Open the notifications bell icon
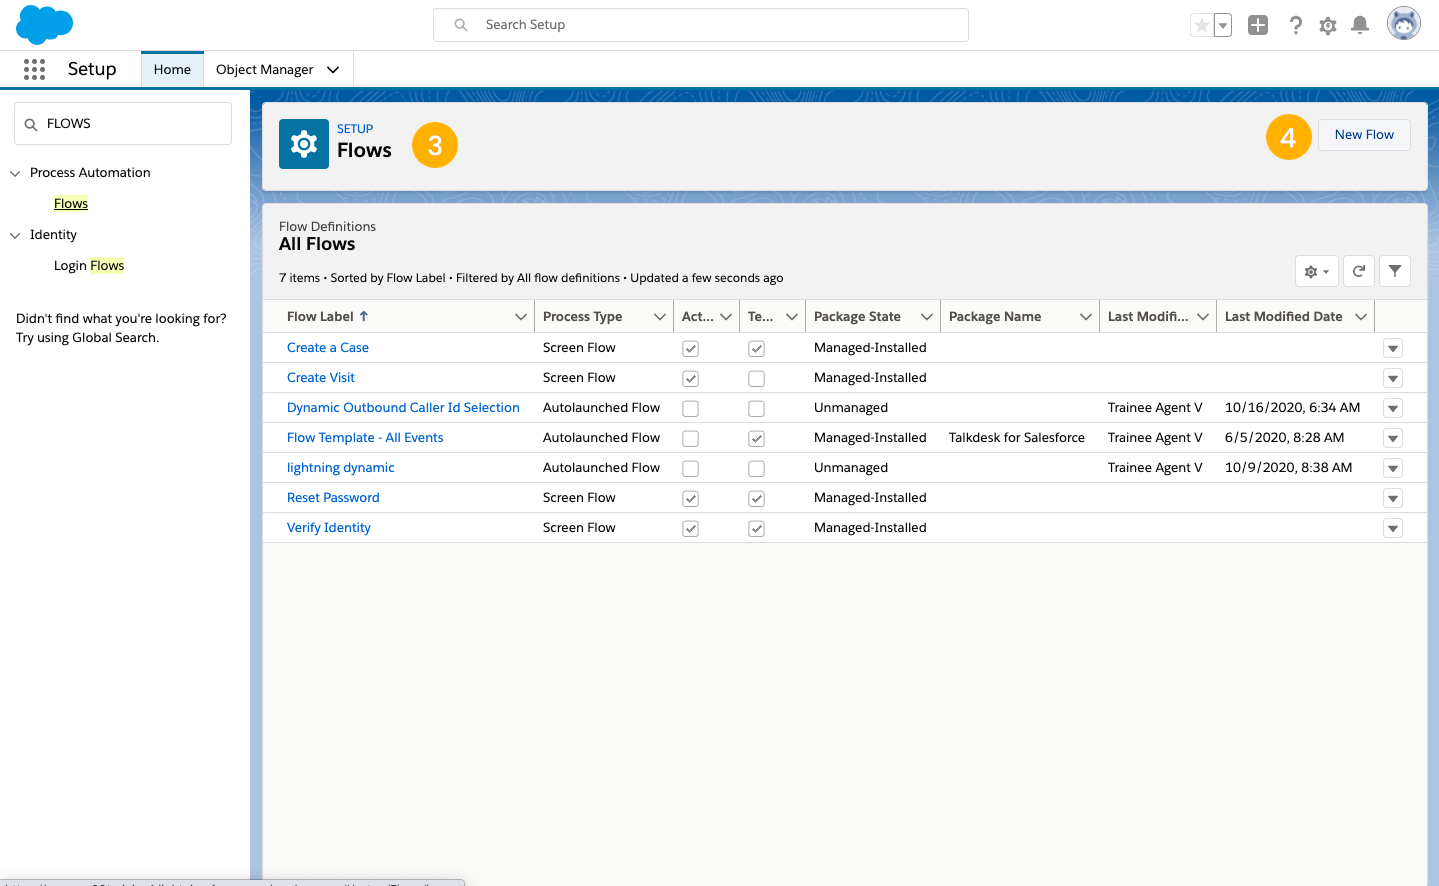The height and width of the screenshot is (886, 1439). (1359, 24)
